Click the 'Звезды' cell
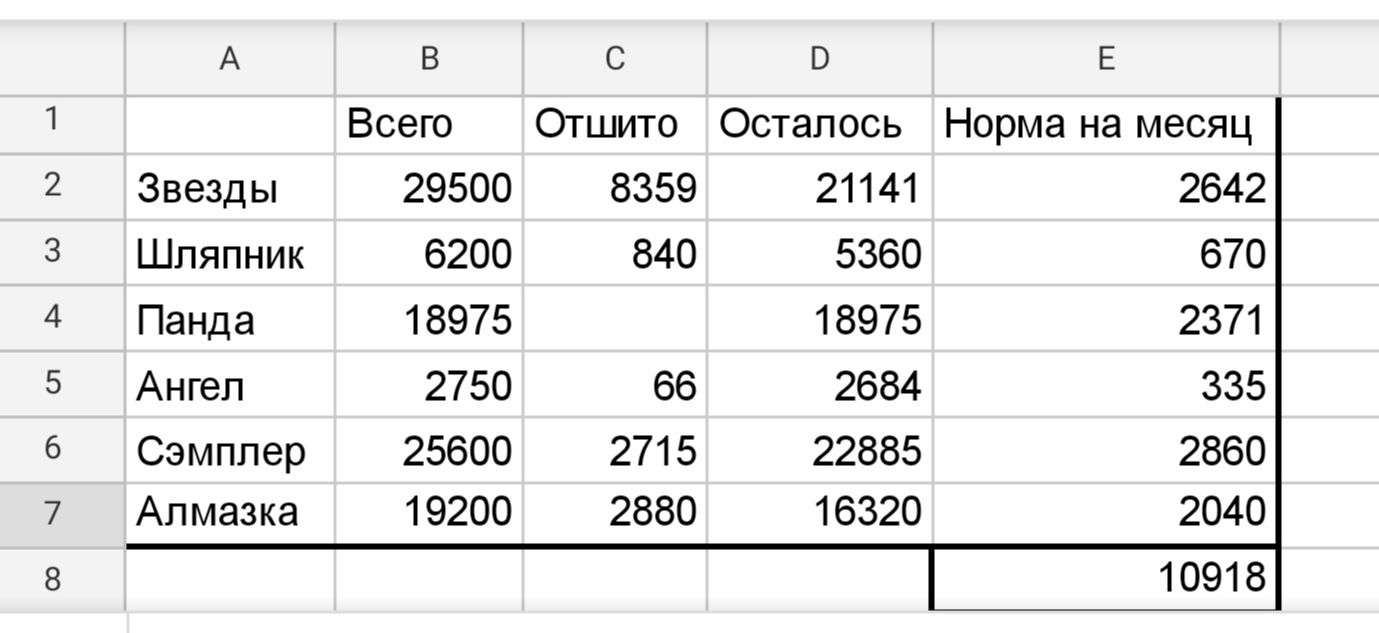This screenshot has height=633, width=1379. tap(230, 189)
